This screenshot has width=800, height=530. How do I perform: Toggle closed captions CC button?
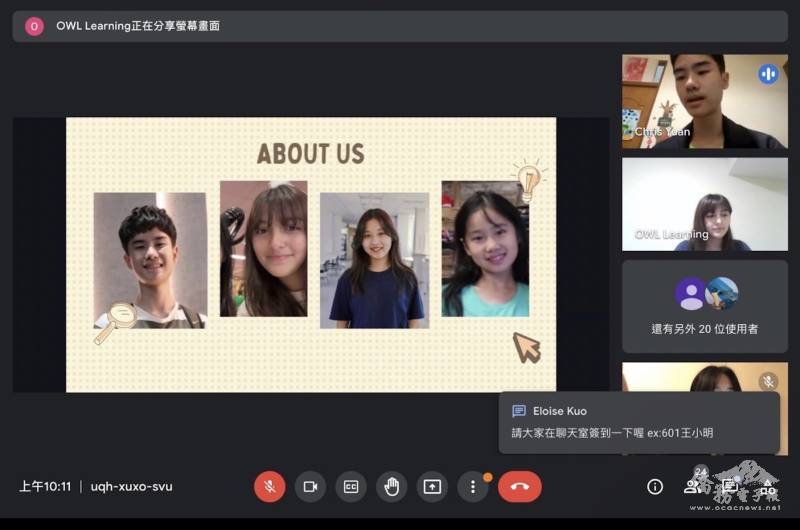pyautogui.click(x=351, y=487)
